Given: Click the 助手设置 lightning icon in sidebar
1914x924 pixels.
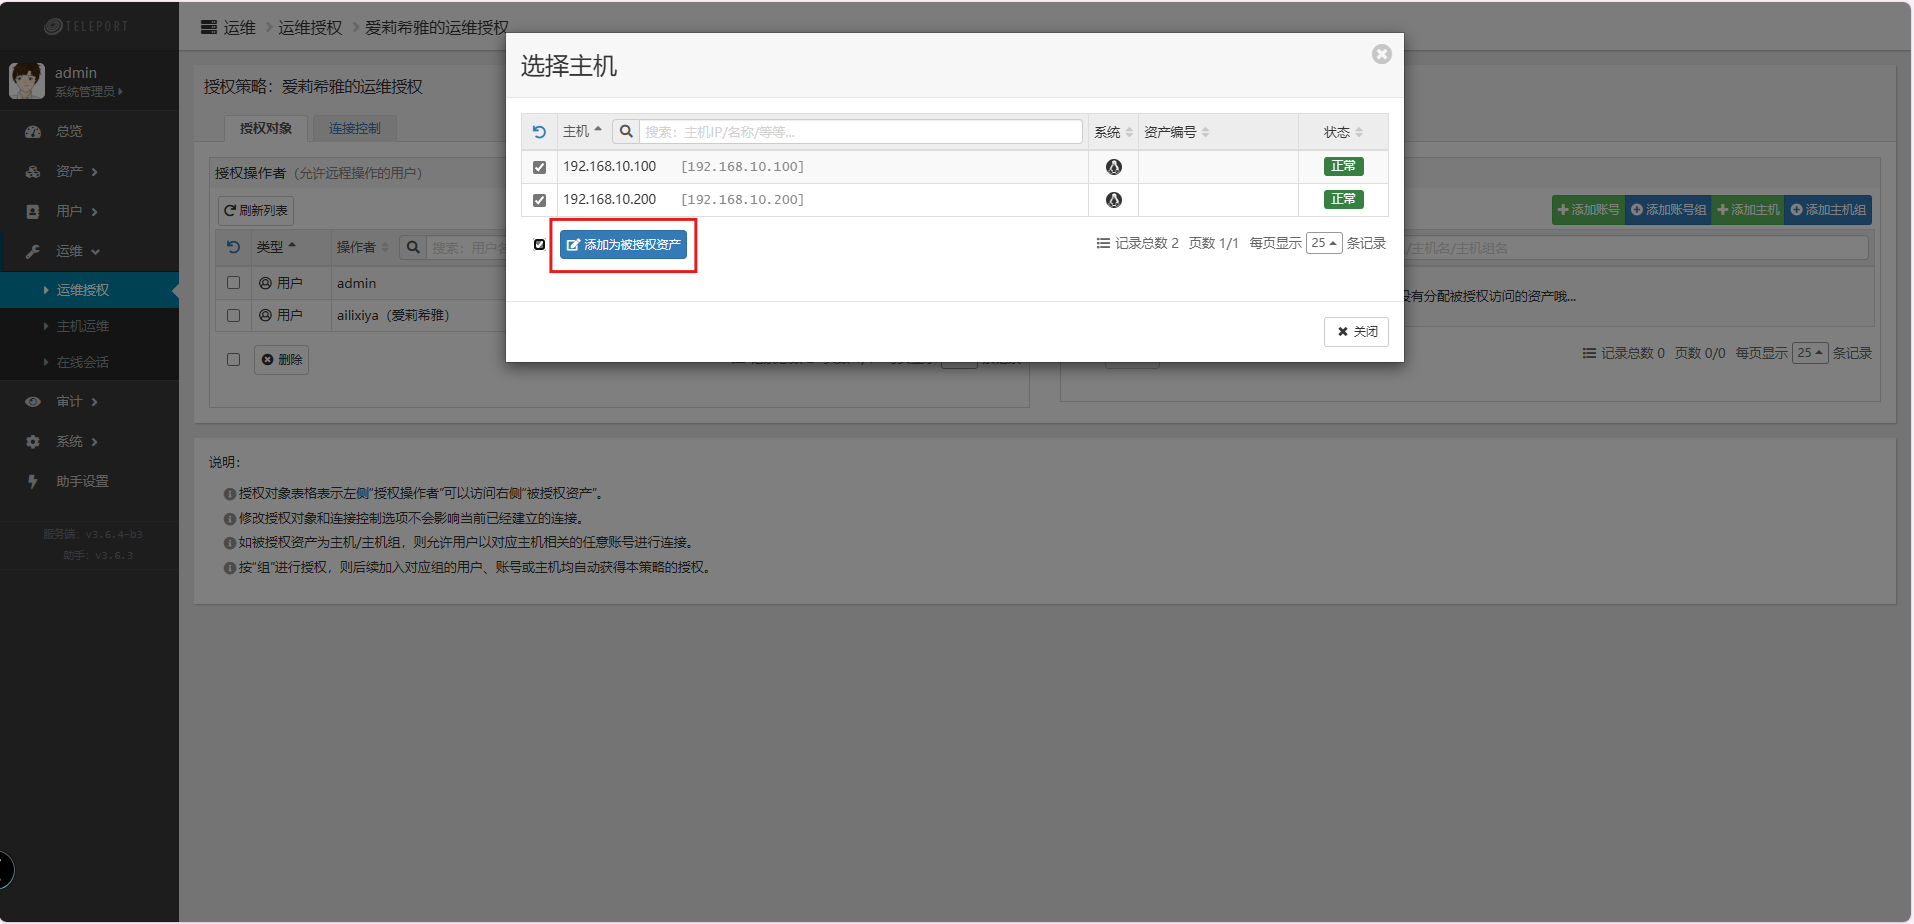Looking at the screenshot, I should click(33, 482).
